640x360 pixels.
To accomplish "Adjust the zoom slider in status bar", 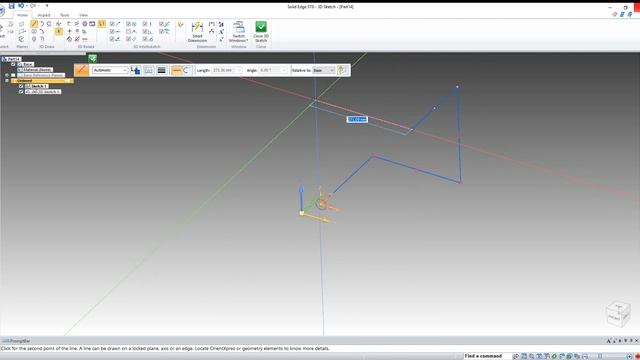I will tap(600, 356).
